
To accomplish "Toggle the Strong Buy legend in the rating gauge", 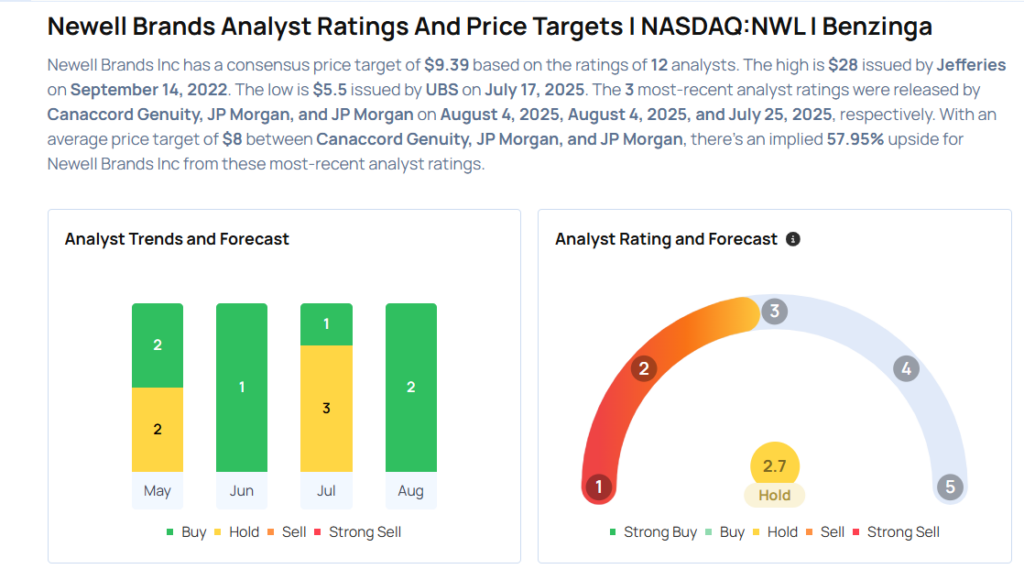I will tap(652, 532).
